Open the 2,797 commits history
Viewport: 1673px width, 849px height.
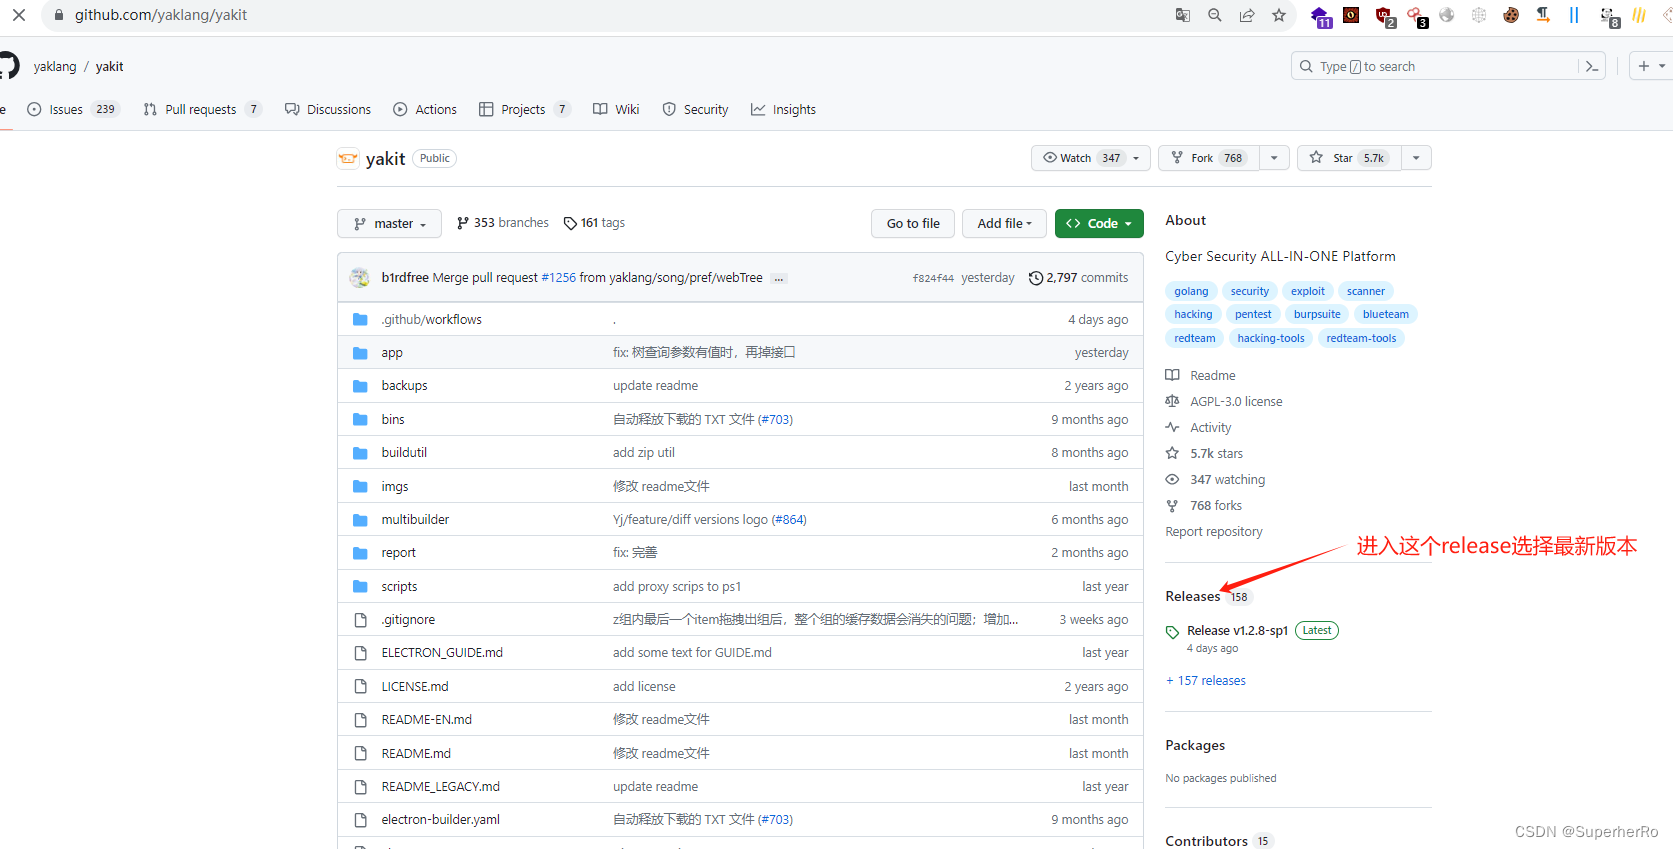pyautogui.click(x=1078, y=278)
